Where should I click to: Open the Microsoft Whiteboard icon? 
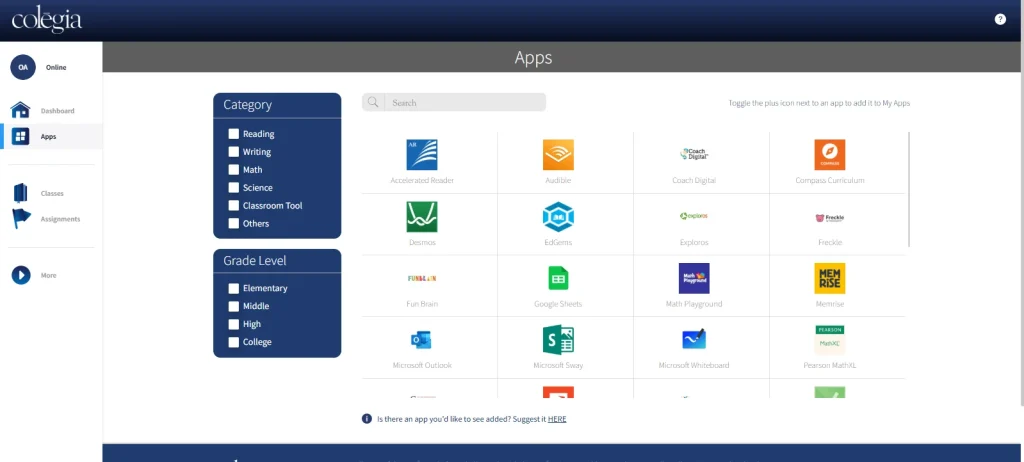pos(694,340)
